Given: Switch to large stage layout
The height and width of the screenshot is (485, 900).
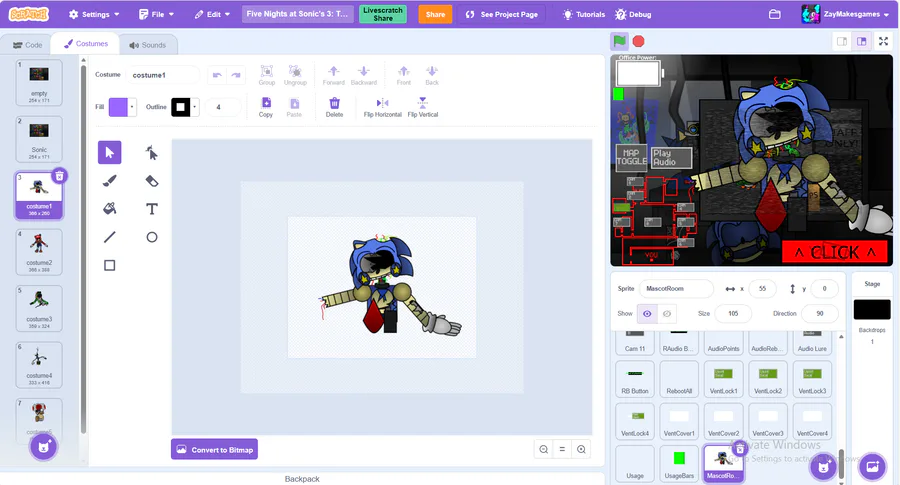Looking at the screenshot, I should (x=862, y=41).
